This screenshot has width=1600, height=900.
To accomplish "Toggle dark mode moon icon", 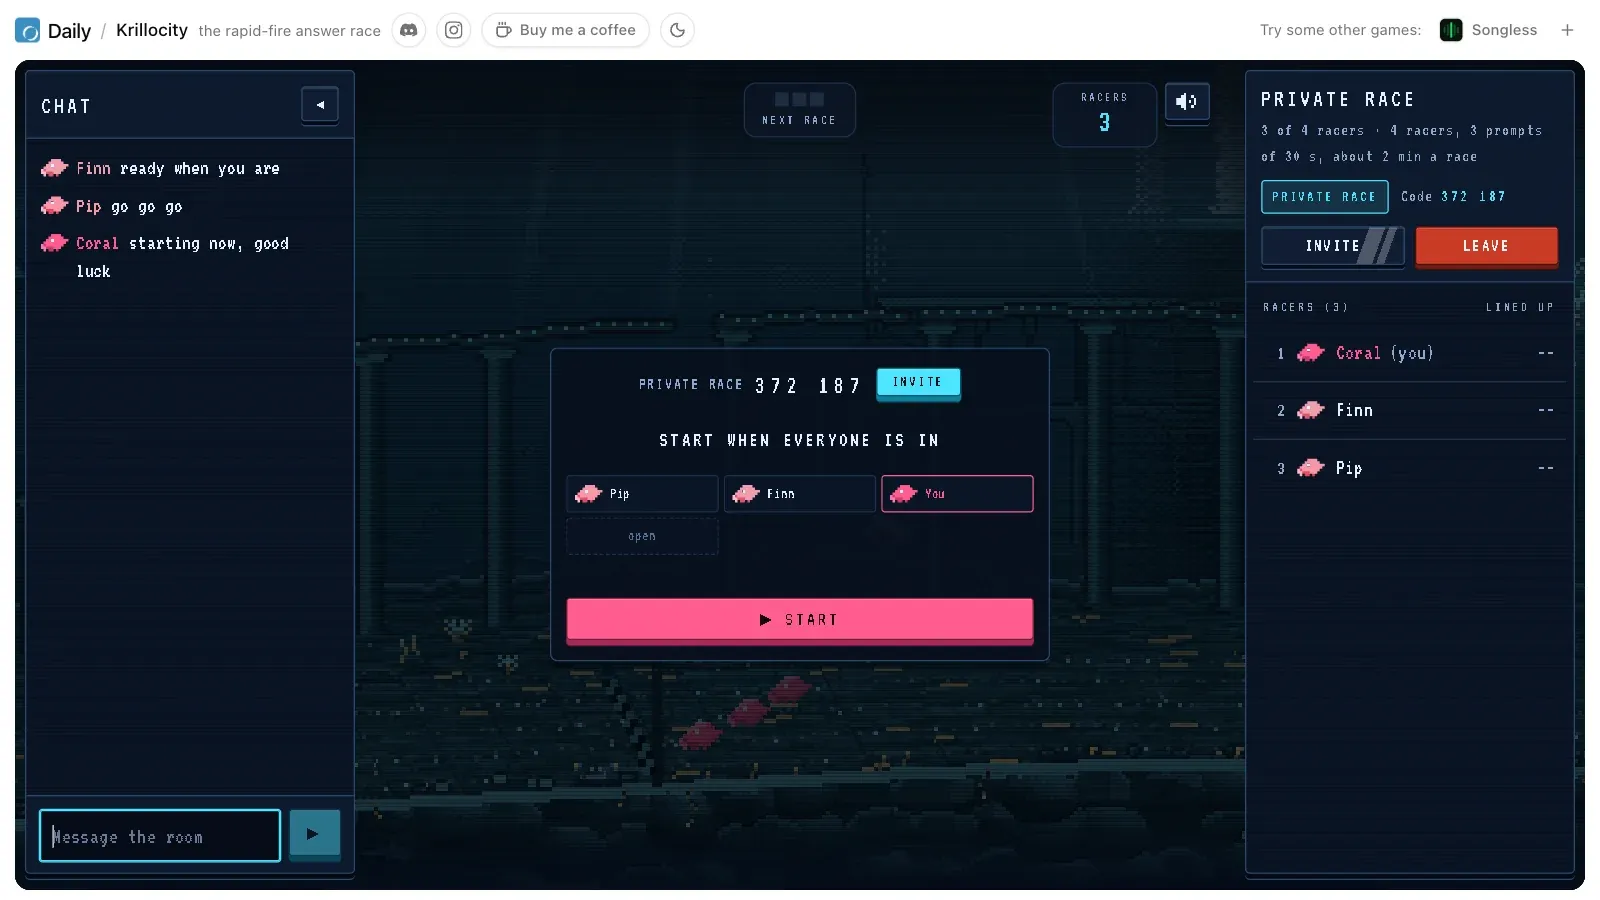I will (x=678, y=30).
